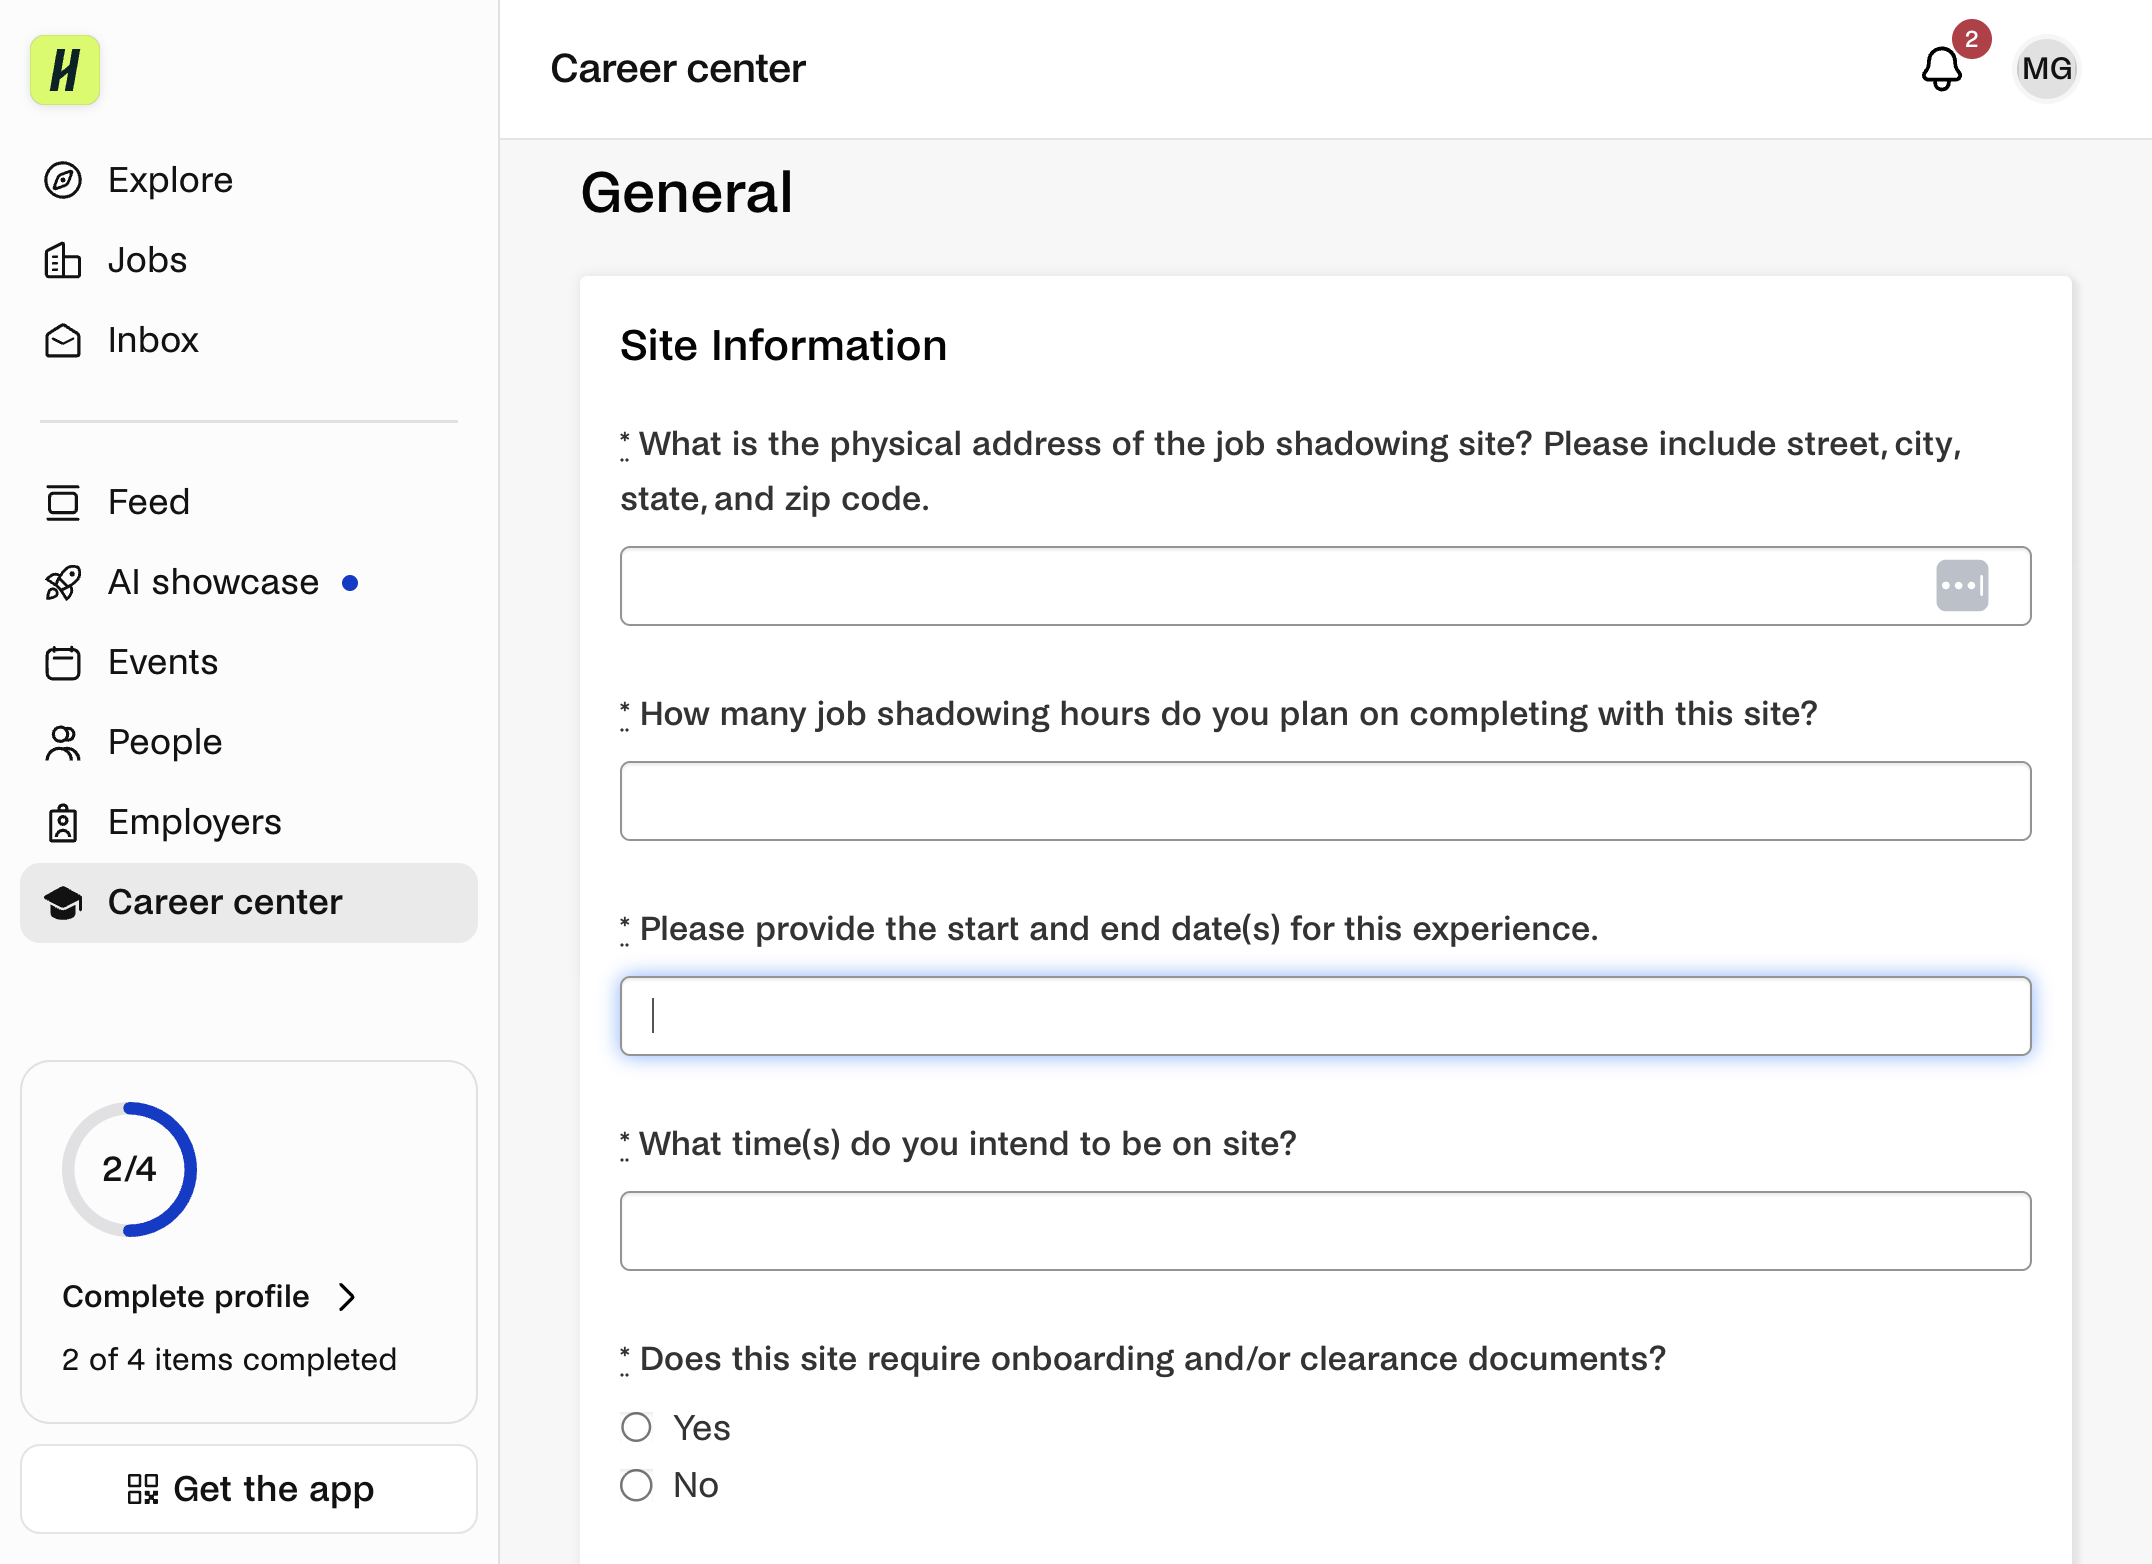Click the Get the app button
Screen dimensions: 2152x1564
click(x=249, y=1489)
